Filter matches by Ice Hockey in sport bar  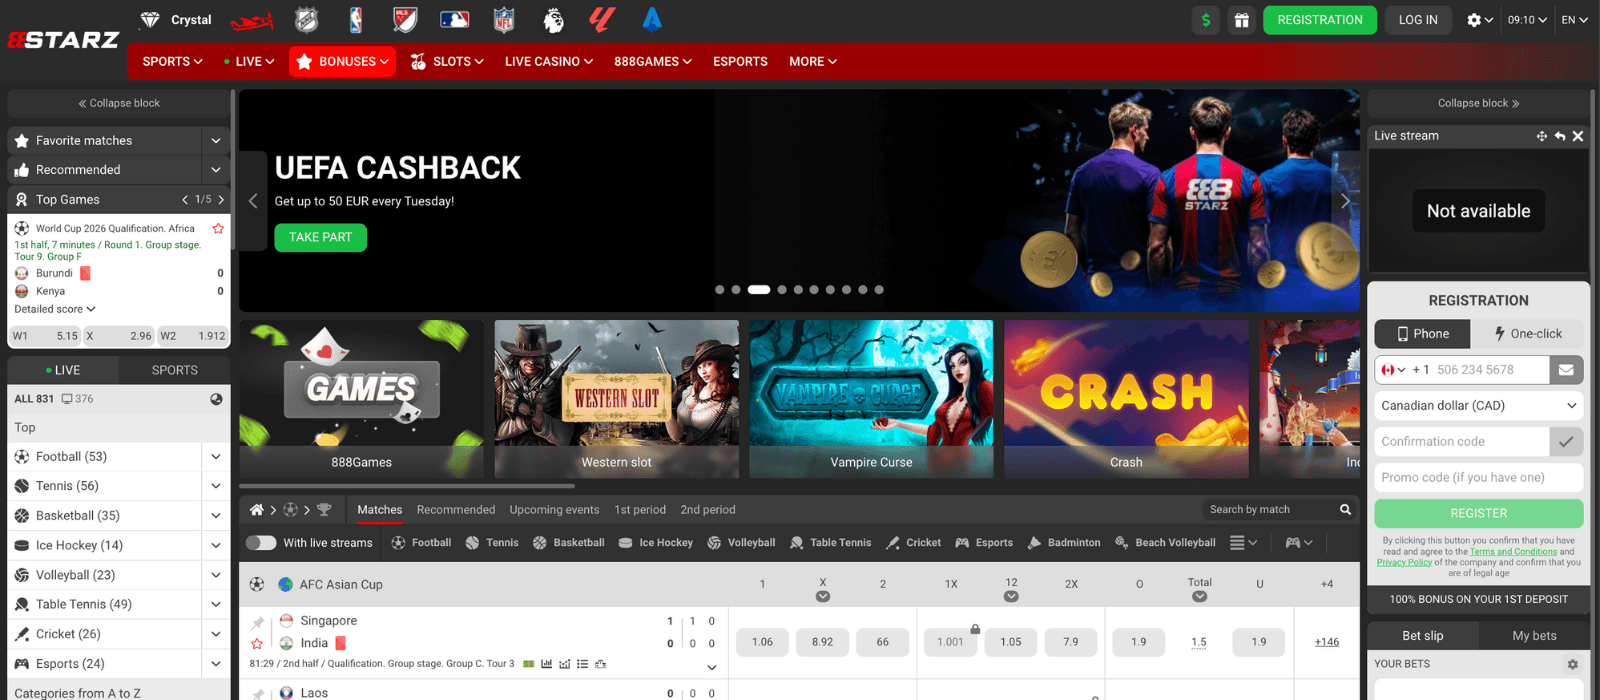click(x=655, y=543)
